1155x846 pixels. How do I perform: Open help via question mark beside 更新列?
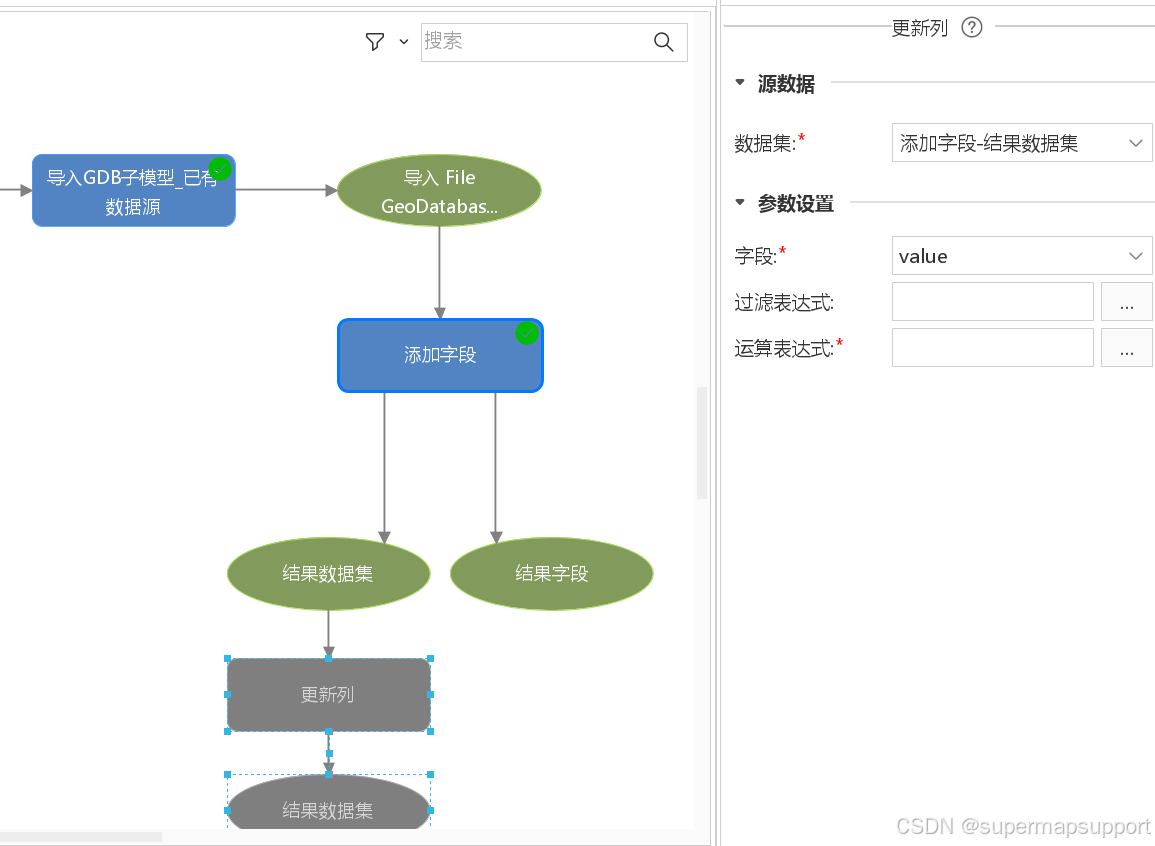pyautogui.click(x=971, y=28)
